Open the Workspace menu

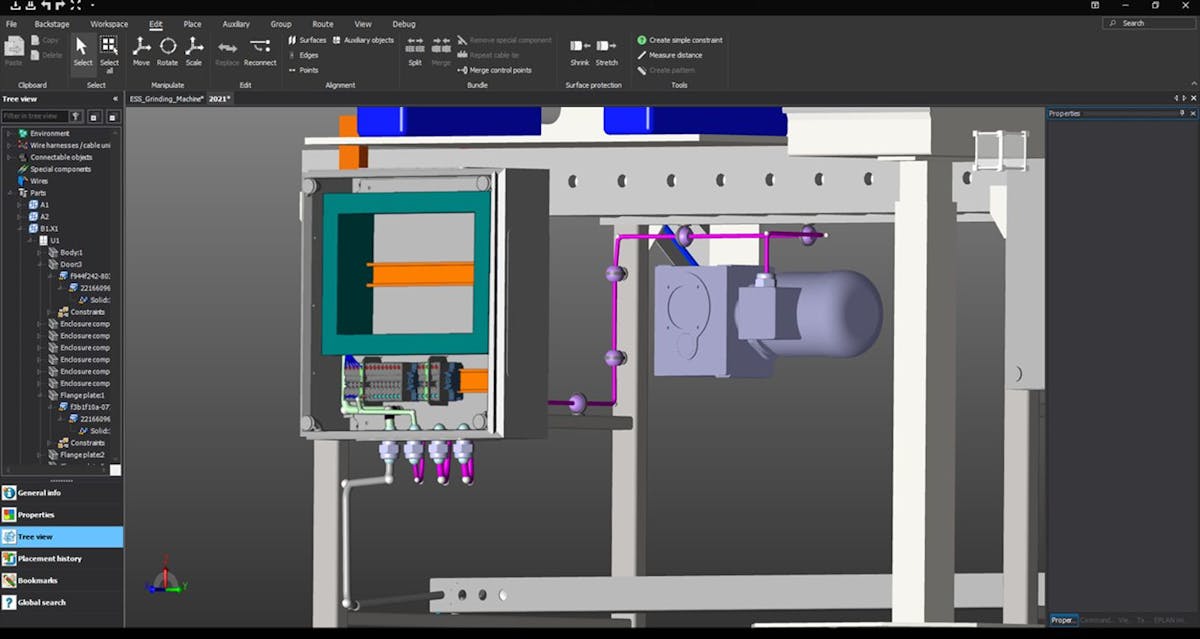108,24
